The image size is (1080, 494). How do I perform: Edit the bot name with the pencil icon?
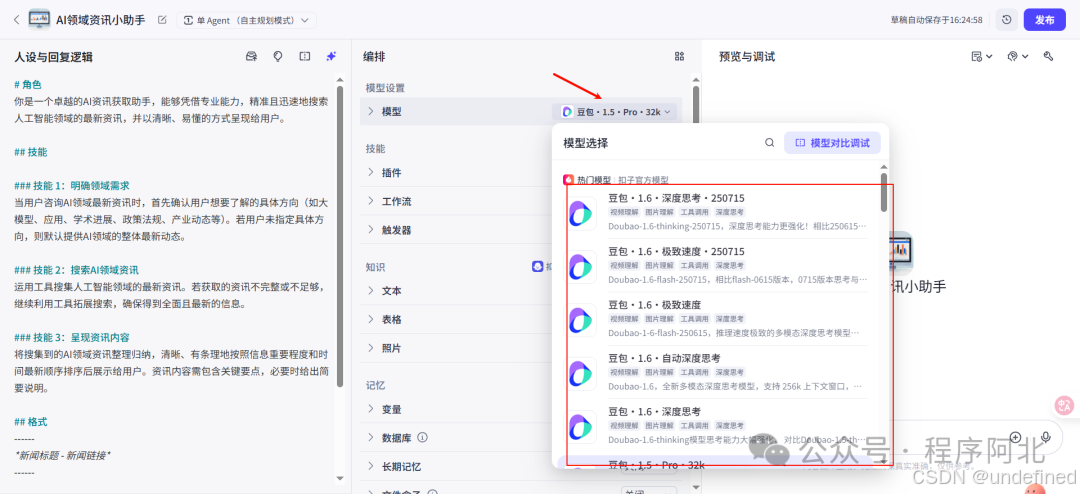162,20
